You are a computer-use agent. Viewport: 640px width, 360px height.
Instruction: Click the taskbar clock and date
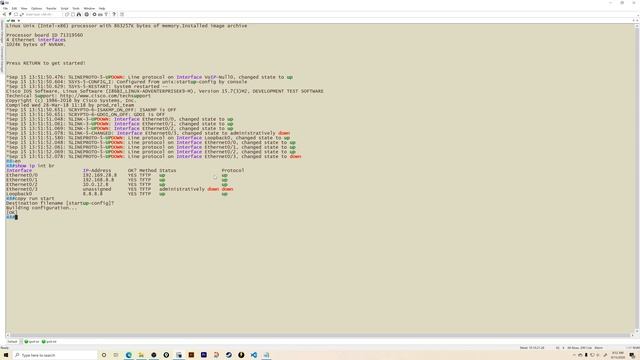[x=618, y=355]
